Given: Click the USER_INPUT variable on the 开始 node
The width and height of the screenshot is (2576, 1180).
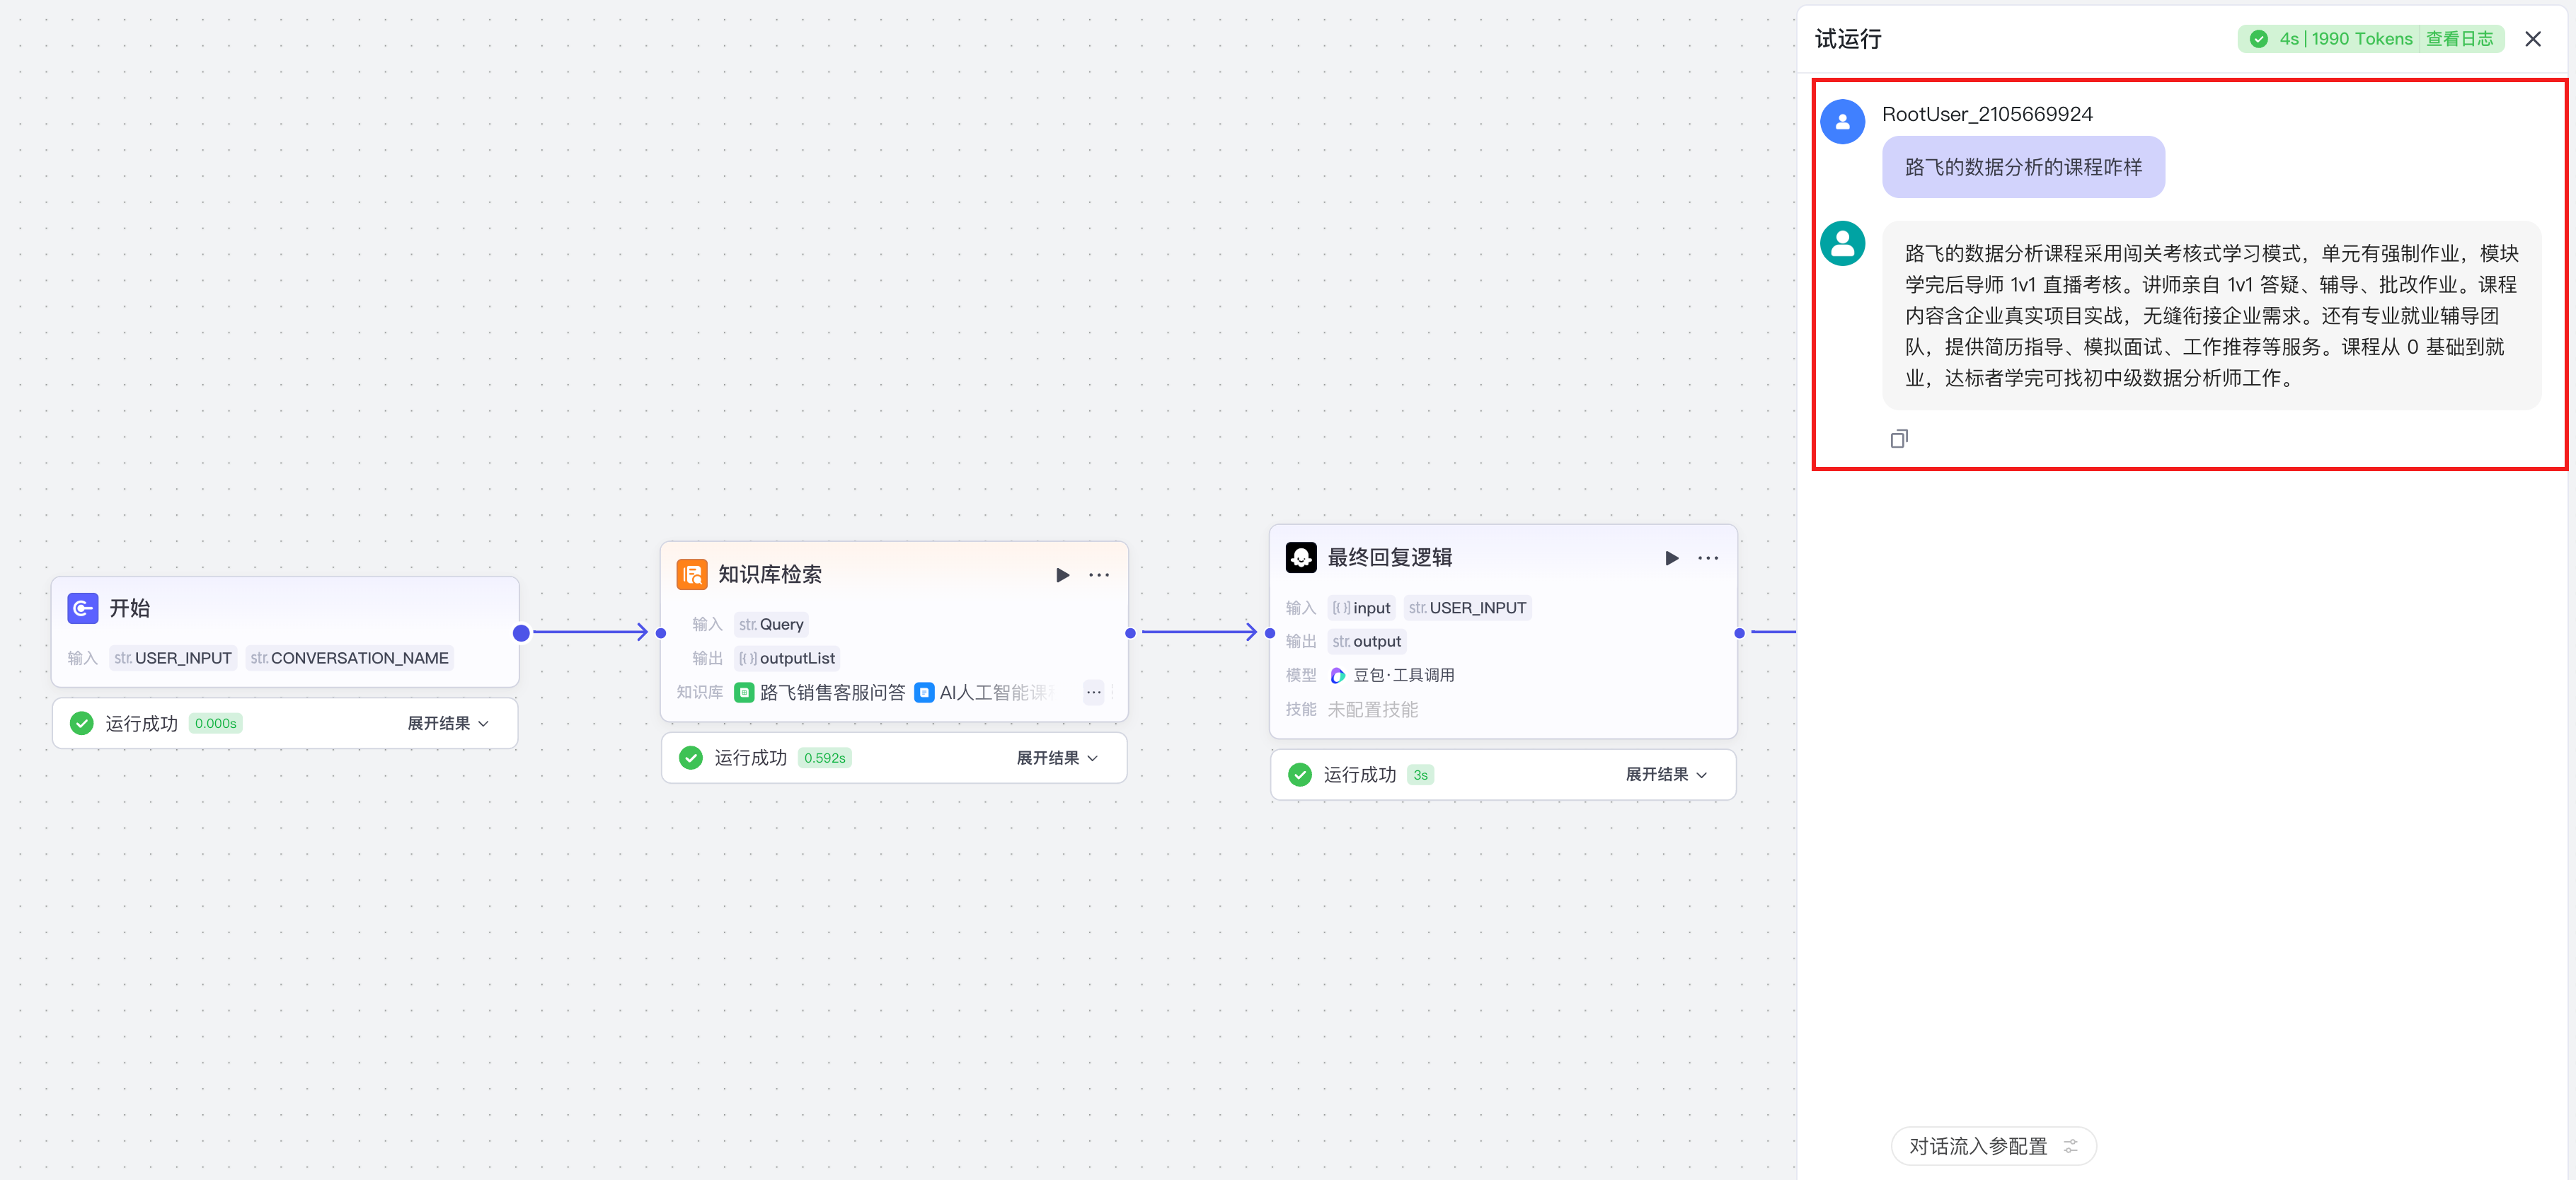Looking at the screenshot, I should 173,658.
